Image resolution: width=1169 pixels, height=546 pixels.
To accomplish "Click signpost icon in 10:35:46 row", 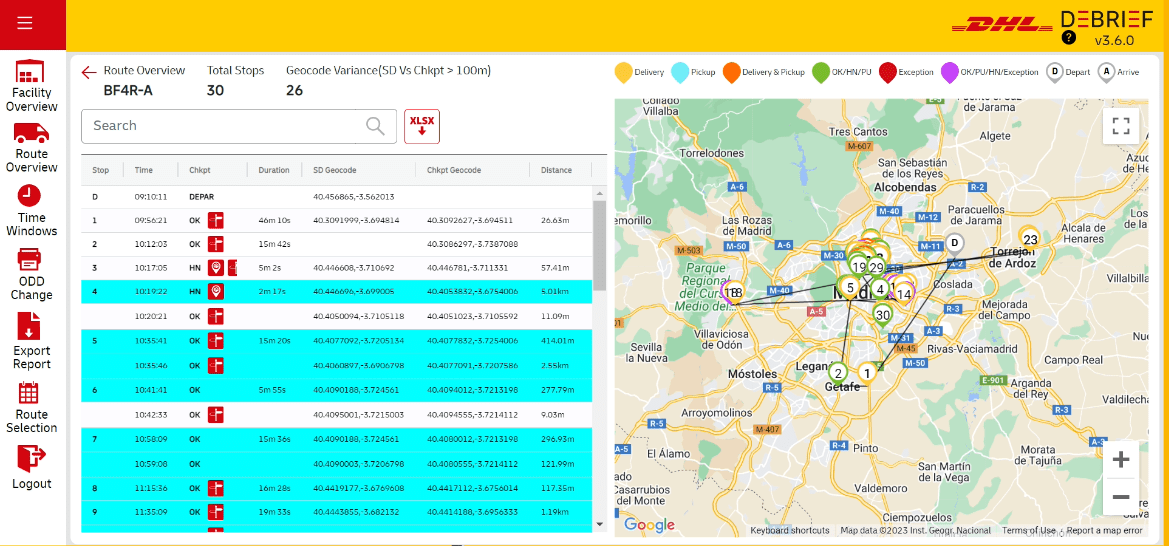I will 215,365.
